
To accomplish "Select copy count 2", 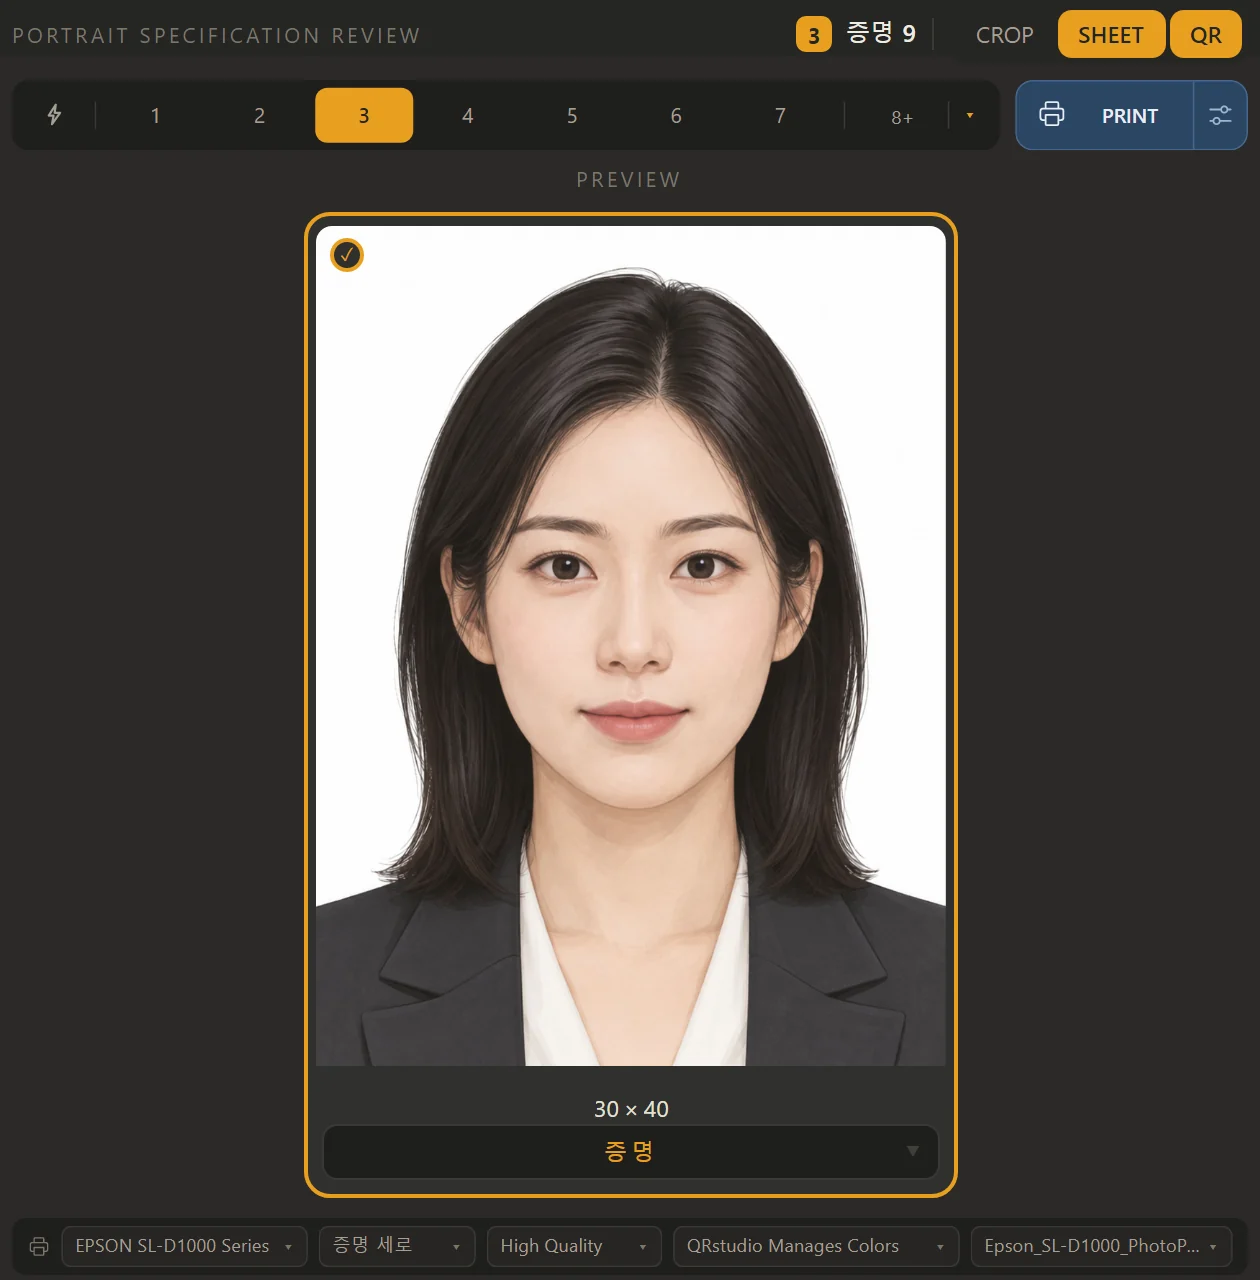I will [x=259, y=115].
